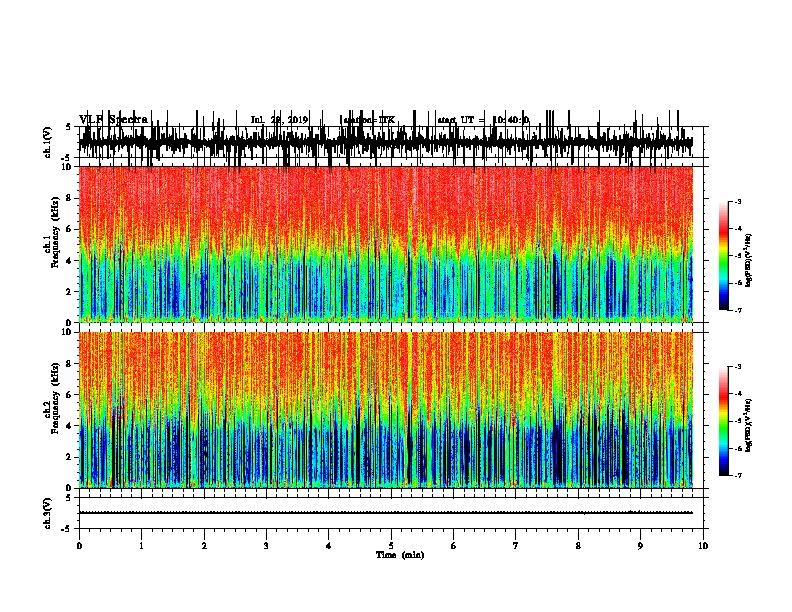Click the 'start UT = 10:40:0' header text
This screenshot has width=792, height=612.
(x=483, y=120)
